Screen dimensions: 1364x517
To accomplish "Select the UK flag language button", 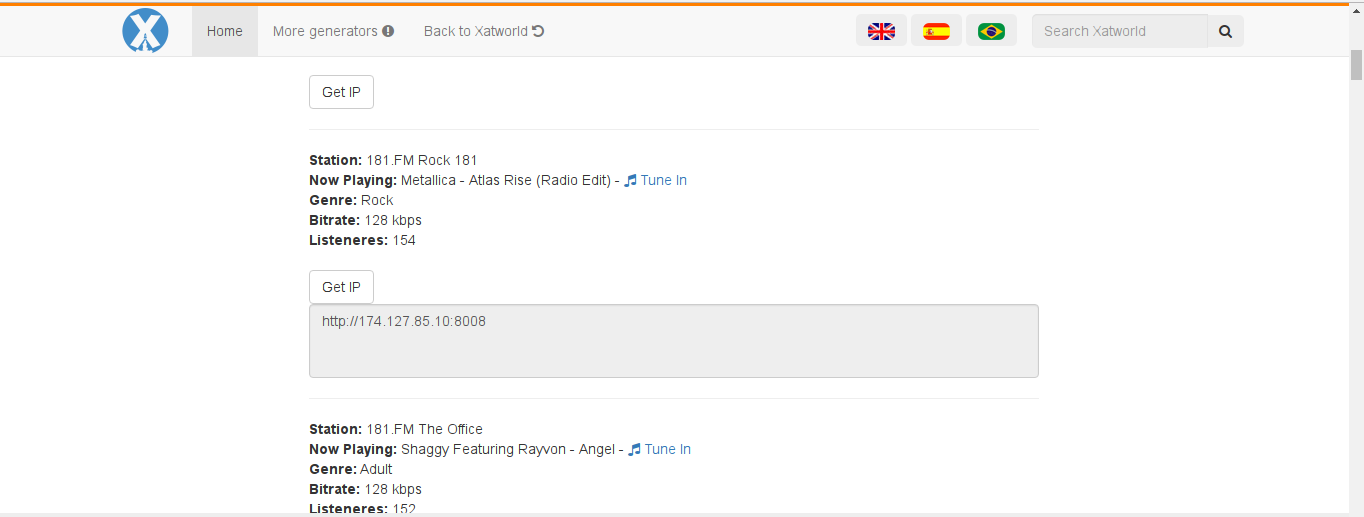I will [881, 31].
